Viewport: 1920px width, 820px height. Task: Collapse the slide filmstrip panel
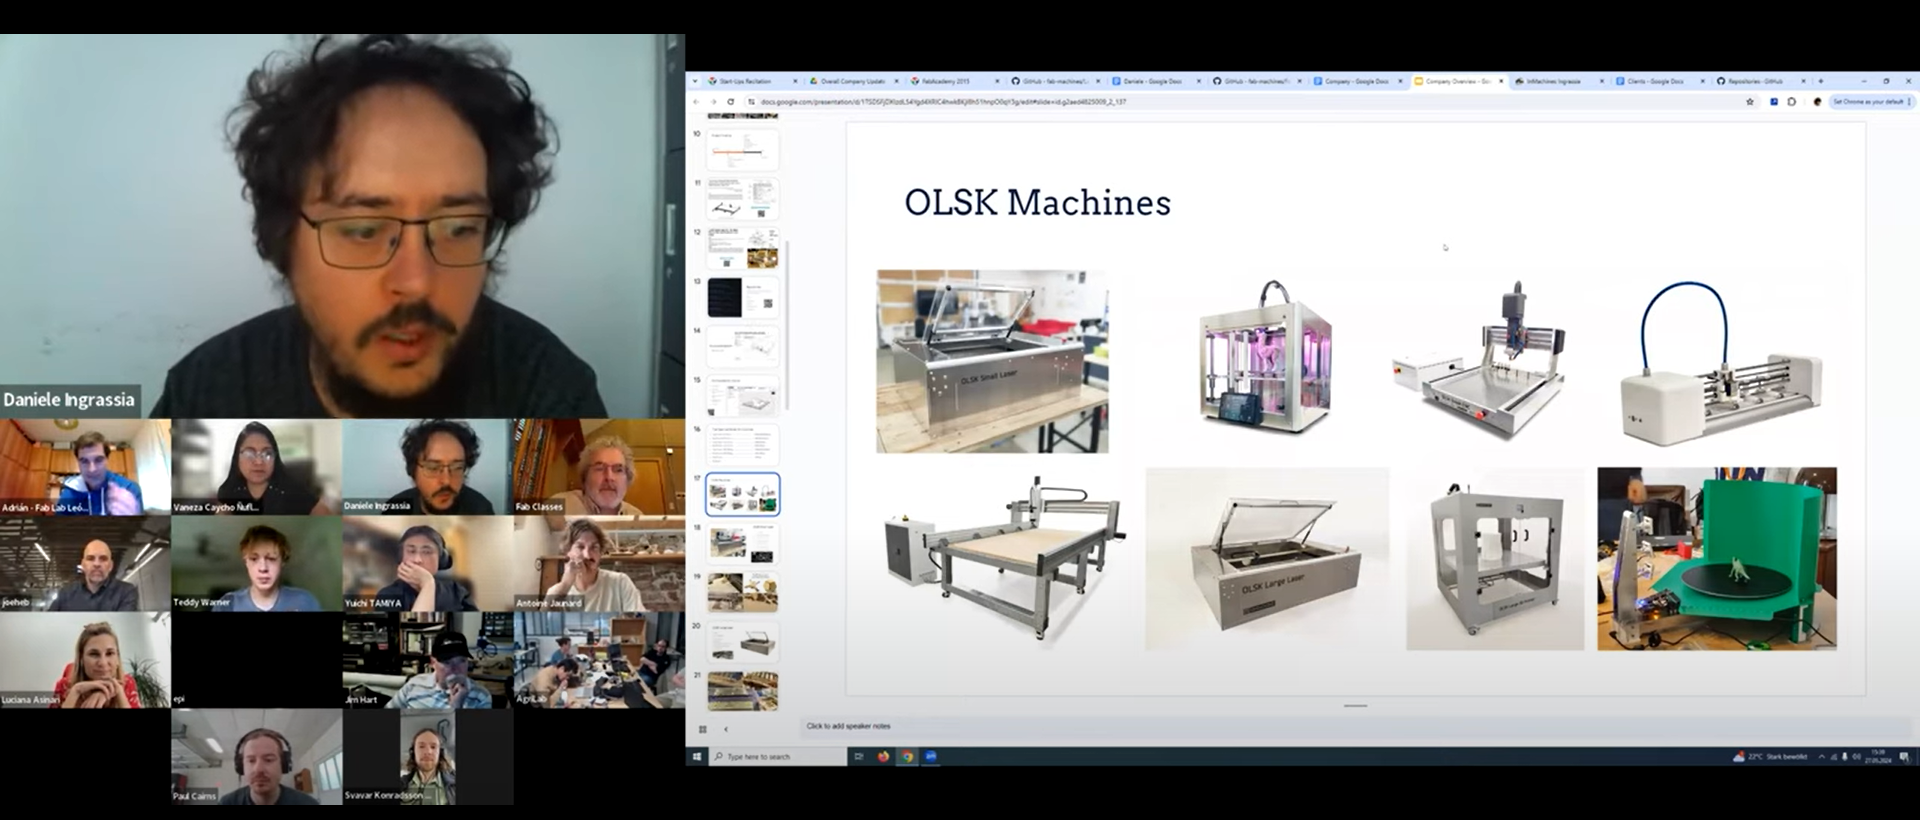(726, 729)
